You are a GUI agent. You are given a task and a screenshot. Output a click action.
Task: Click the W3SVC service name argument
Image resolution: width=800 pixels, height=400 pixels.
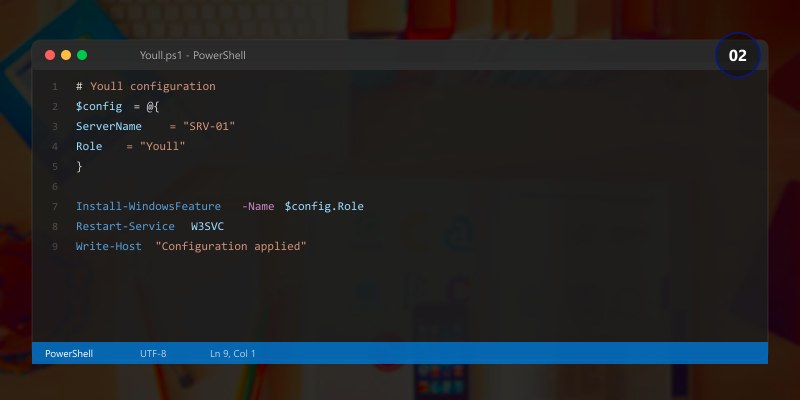[208, 226]
